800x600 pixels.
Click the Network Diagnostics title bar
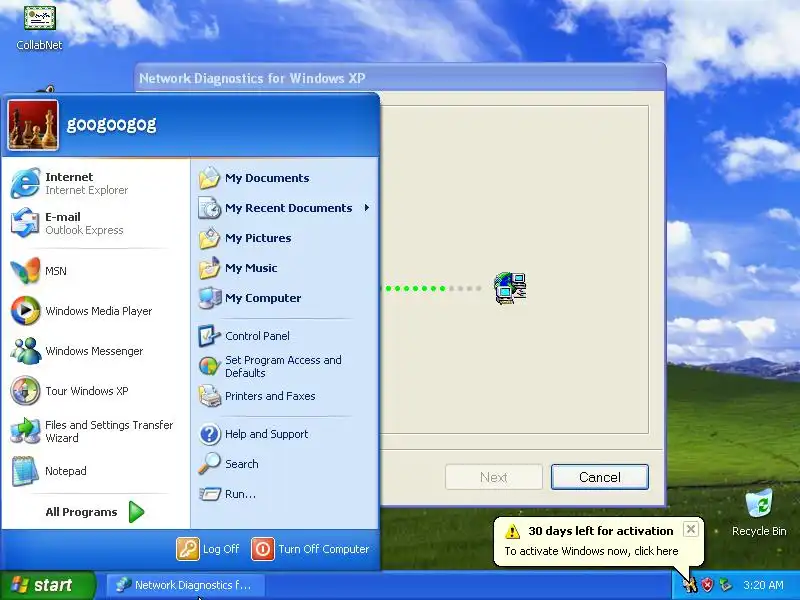click(x=401, y=78)
